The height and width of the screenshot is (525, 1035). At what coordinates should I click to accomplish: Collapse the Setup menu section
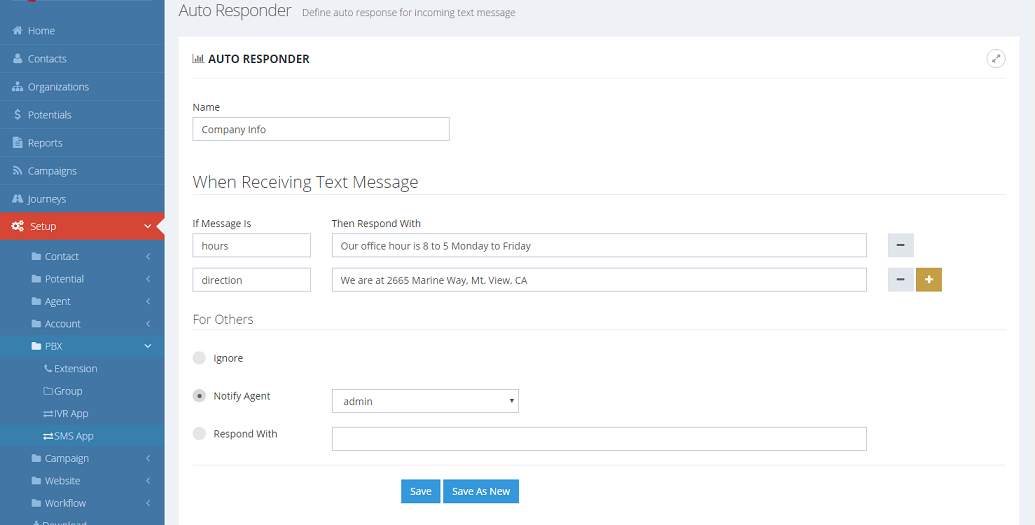pos(148,227)
